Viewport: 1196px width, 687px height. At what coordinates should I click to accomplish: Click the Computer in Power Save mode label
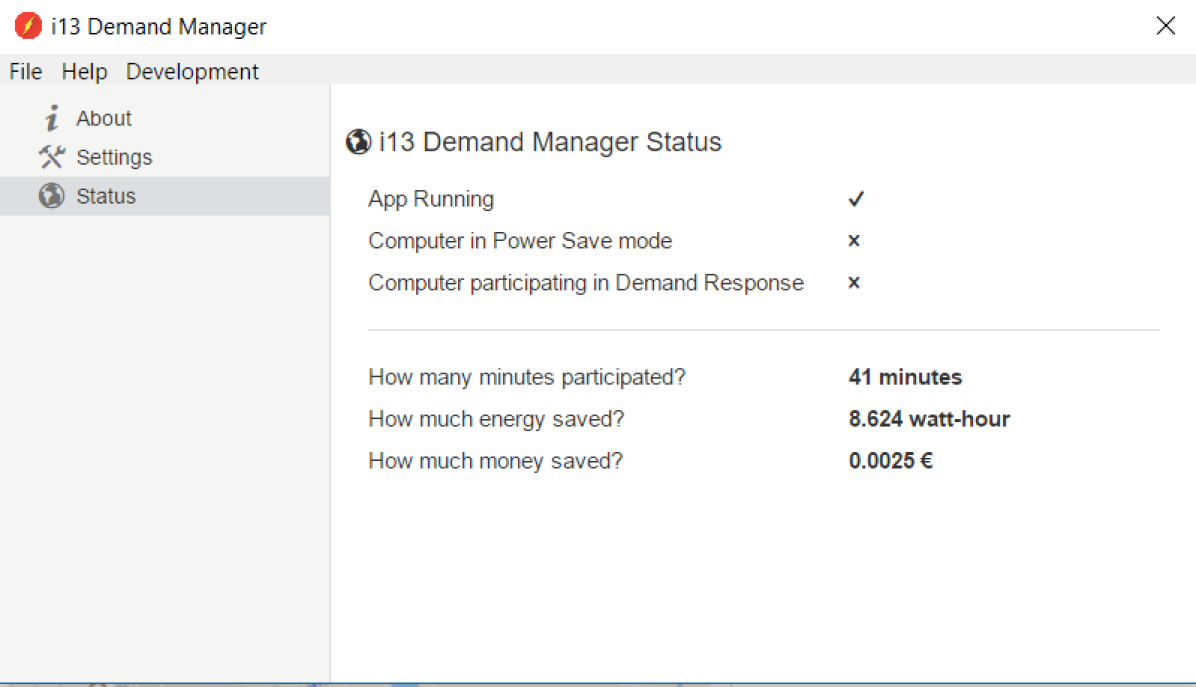coord(520,241)
